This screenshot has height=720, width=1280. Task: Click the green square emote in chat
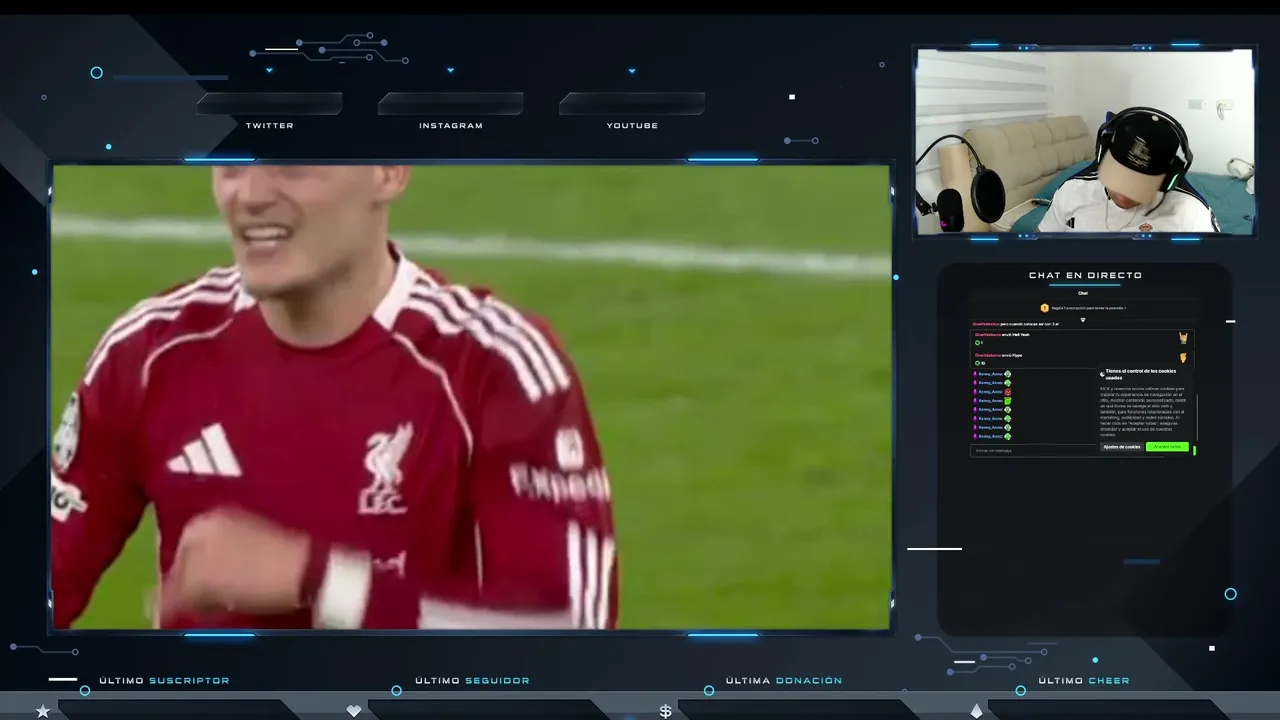click(1007, 401)
